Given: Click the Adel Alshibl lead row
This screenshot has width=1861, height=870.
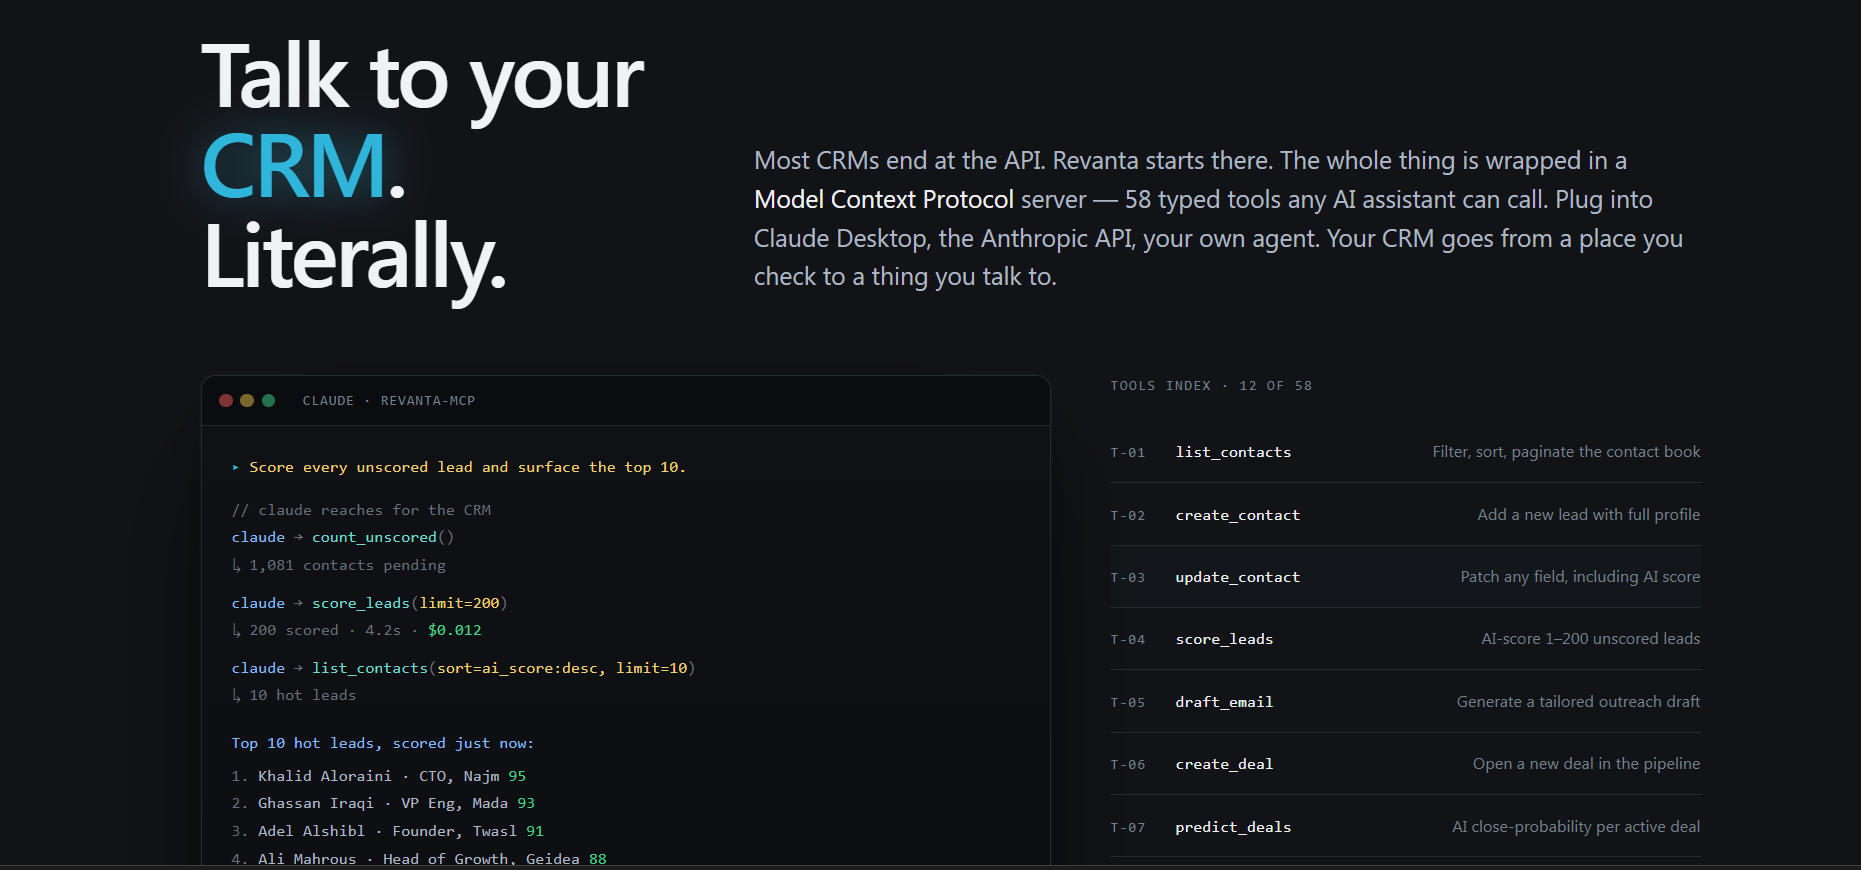Looking at the screenshot, I should click(388, 831).
